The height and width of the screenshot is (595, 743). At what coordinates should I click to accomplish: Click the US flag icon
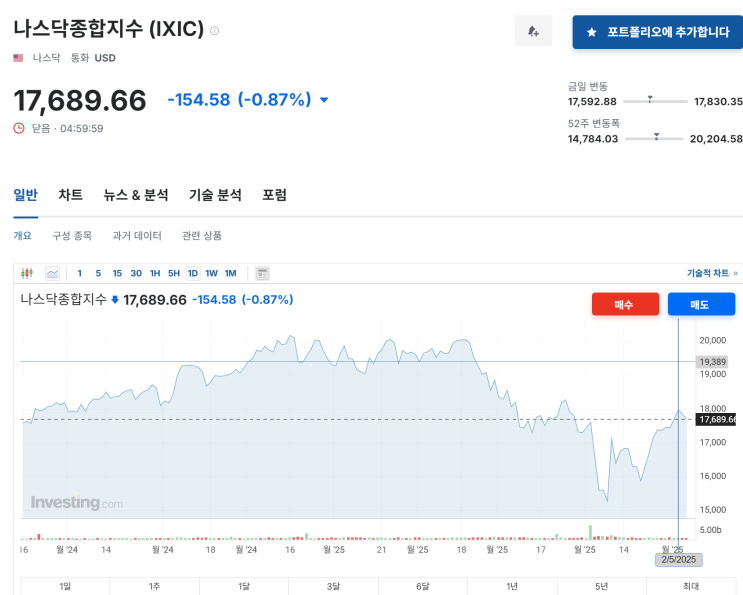18,58
